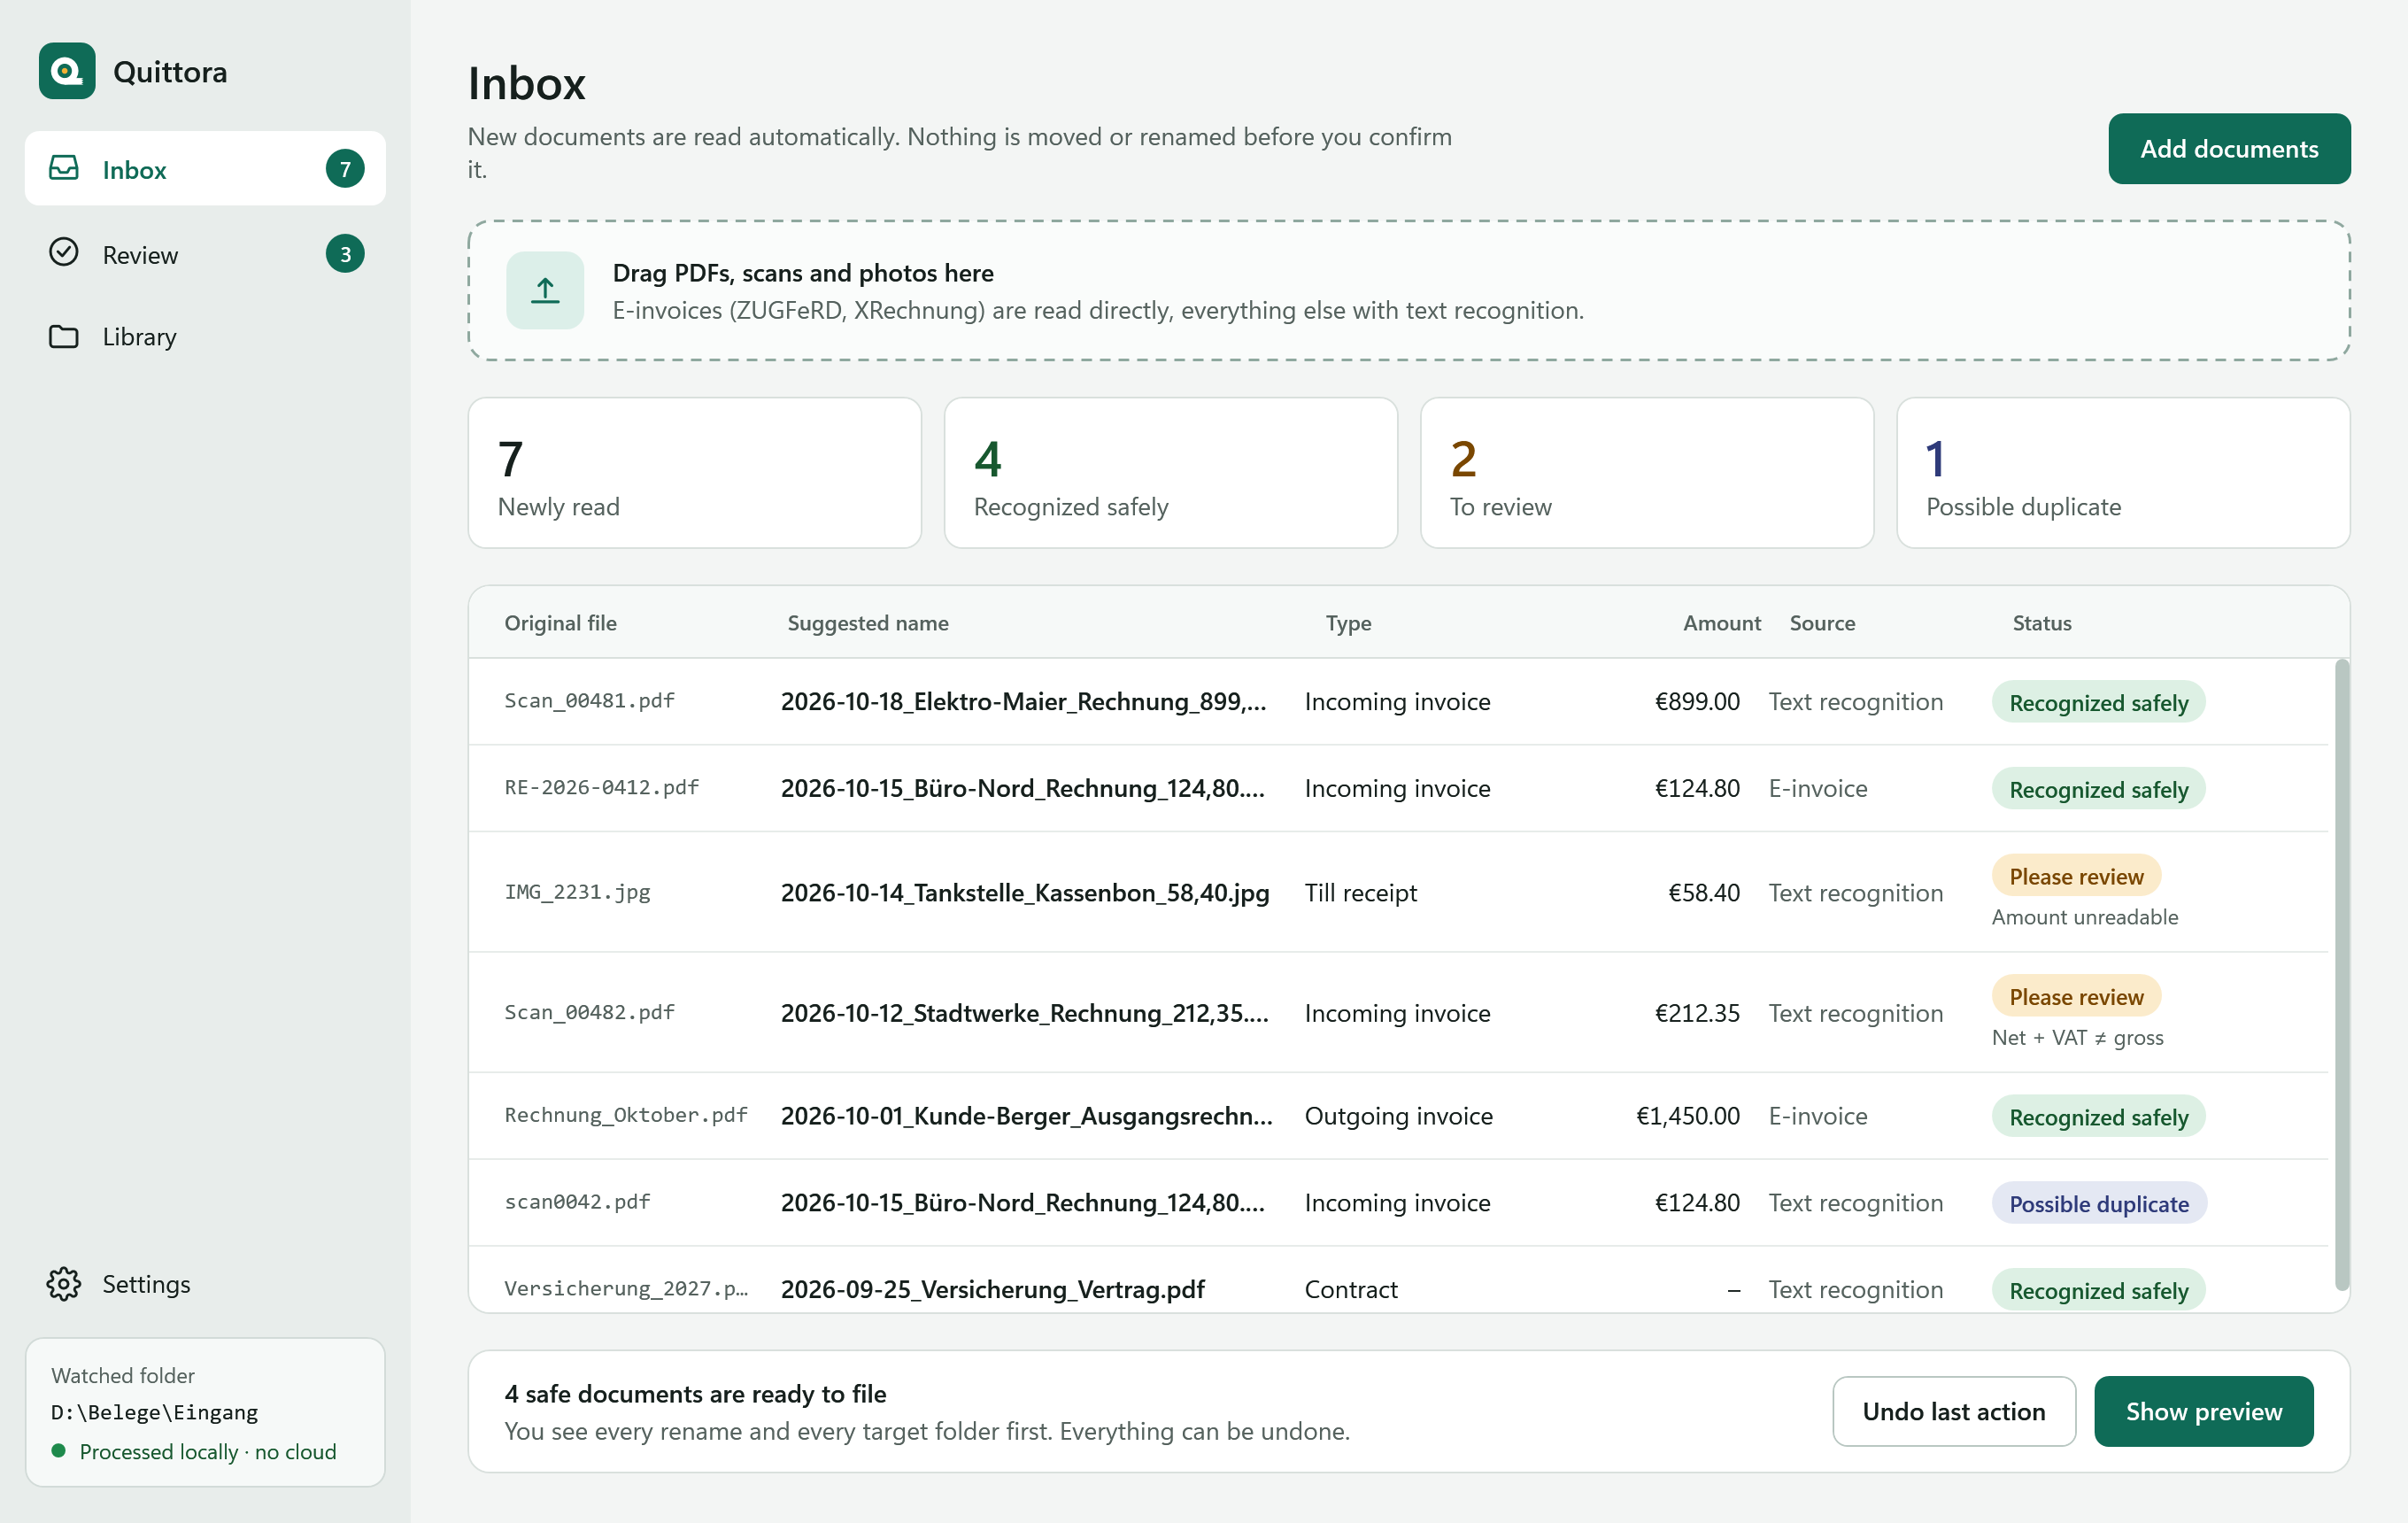Open Settings in the sidebar

coord(205,1283)
